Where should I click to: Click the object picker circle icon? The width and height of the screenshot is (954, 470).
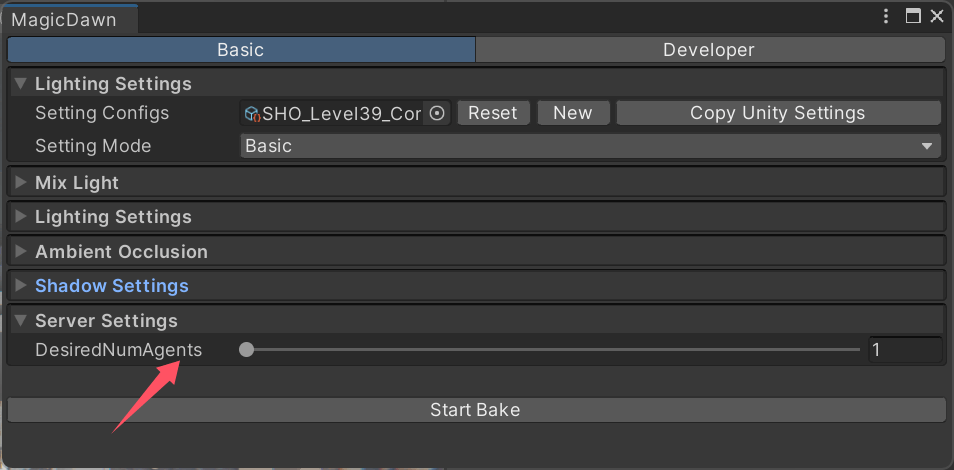coord(437,113)
